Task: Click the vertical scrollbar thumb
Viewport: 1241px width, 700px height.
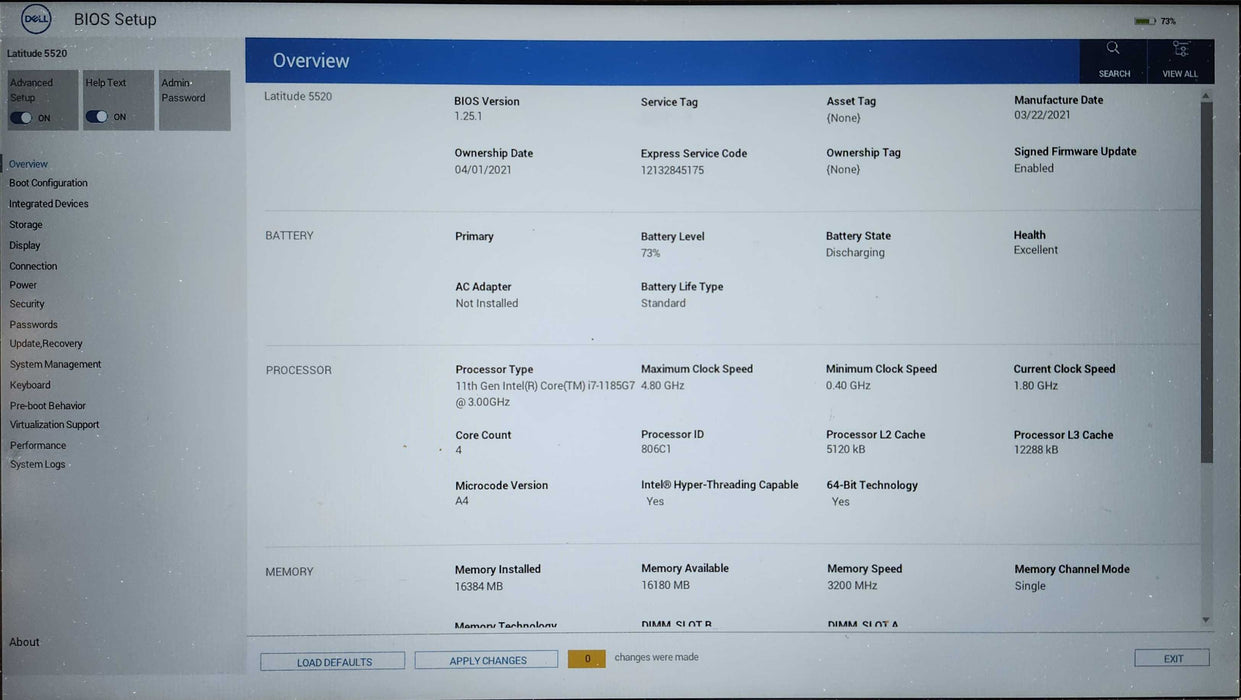Action: [1206, 282]
